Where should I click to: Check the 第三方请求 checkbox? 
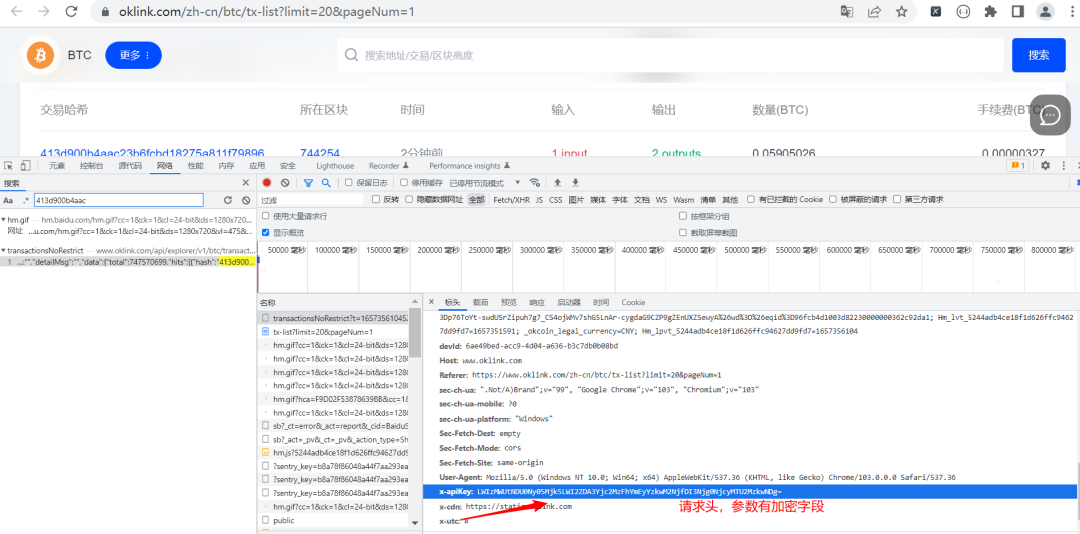coord(897,199)
